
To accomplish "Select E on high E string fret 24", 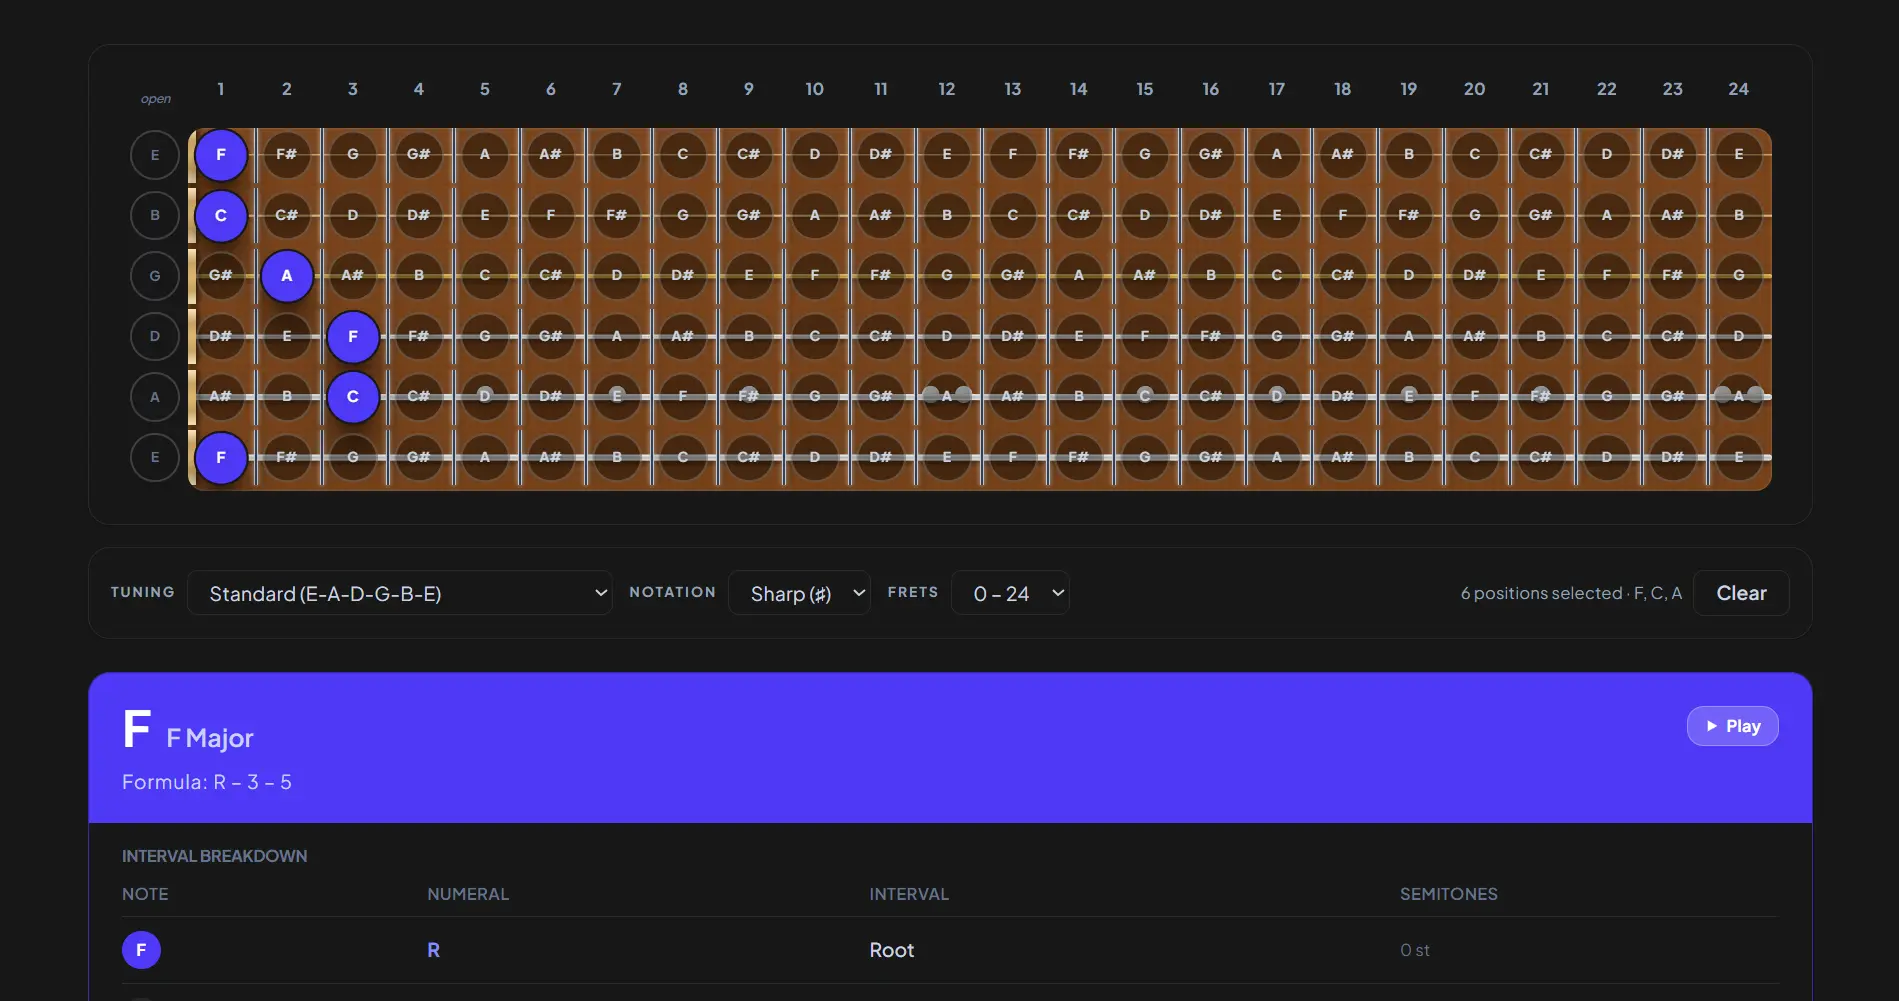I will [1739, 155].
